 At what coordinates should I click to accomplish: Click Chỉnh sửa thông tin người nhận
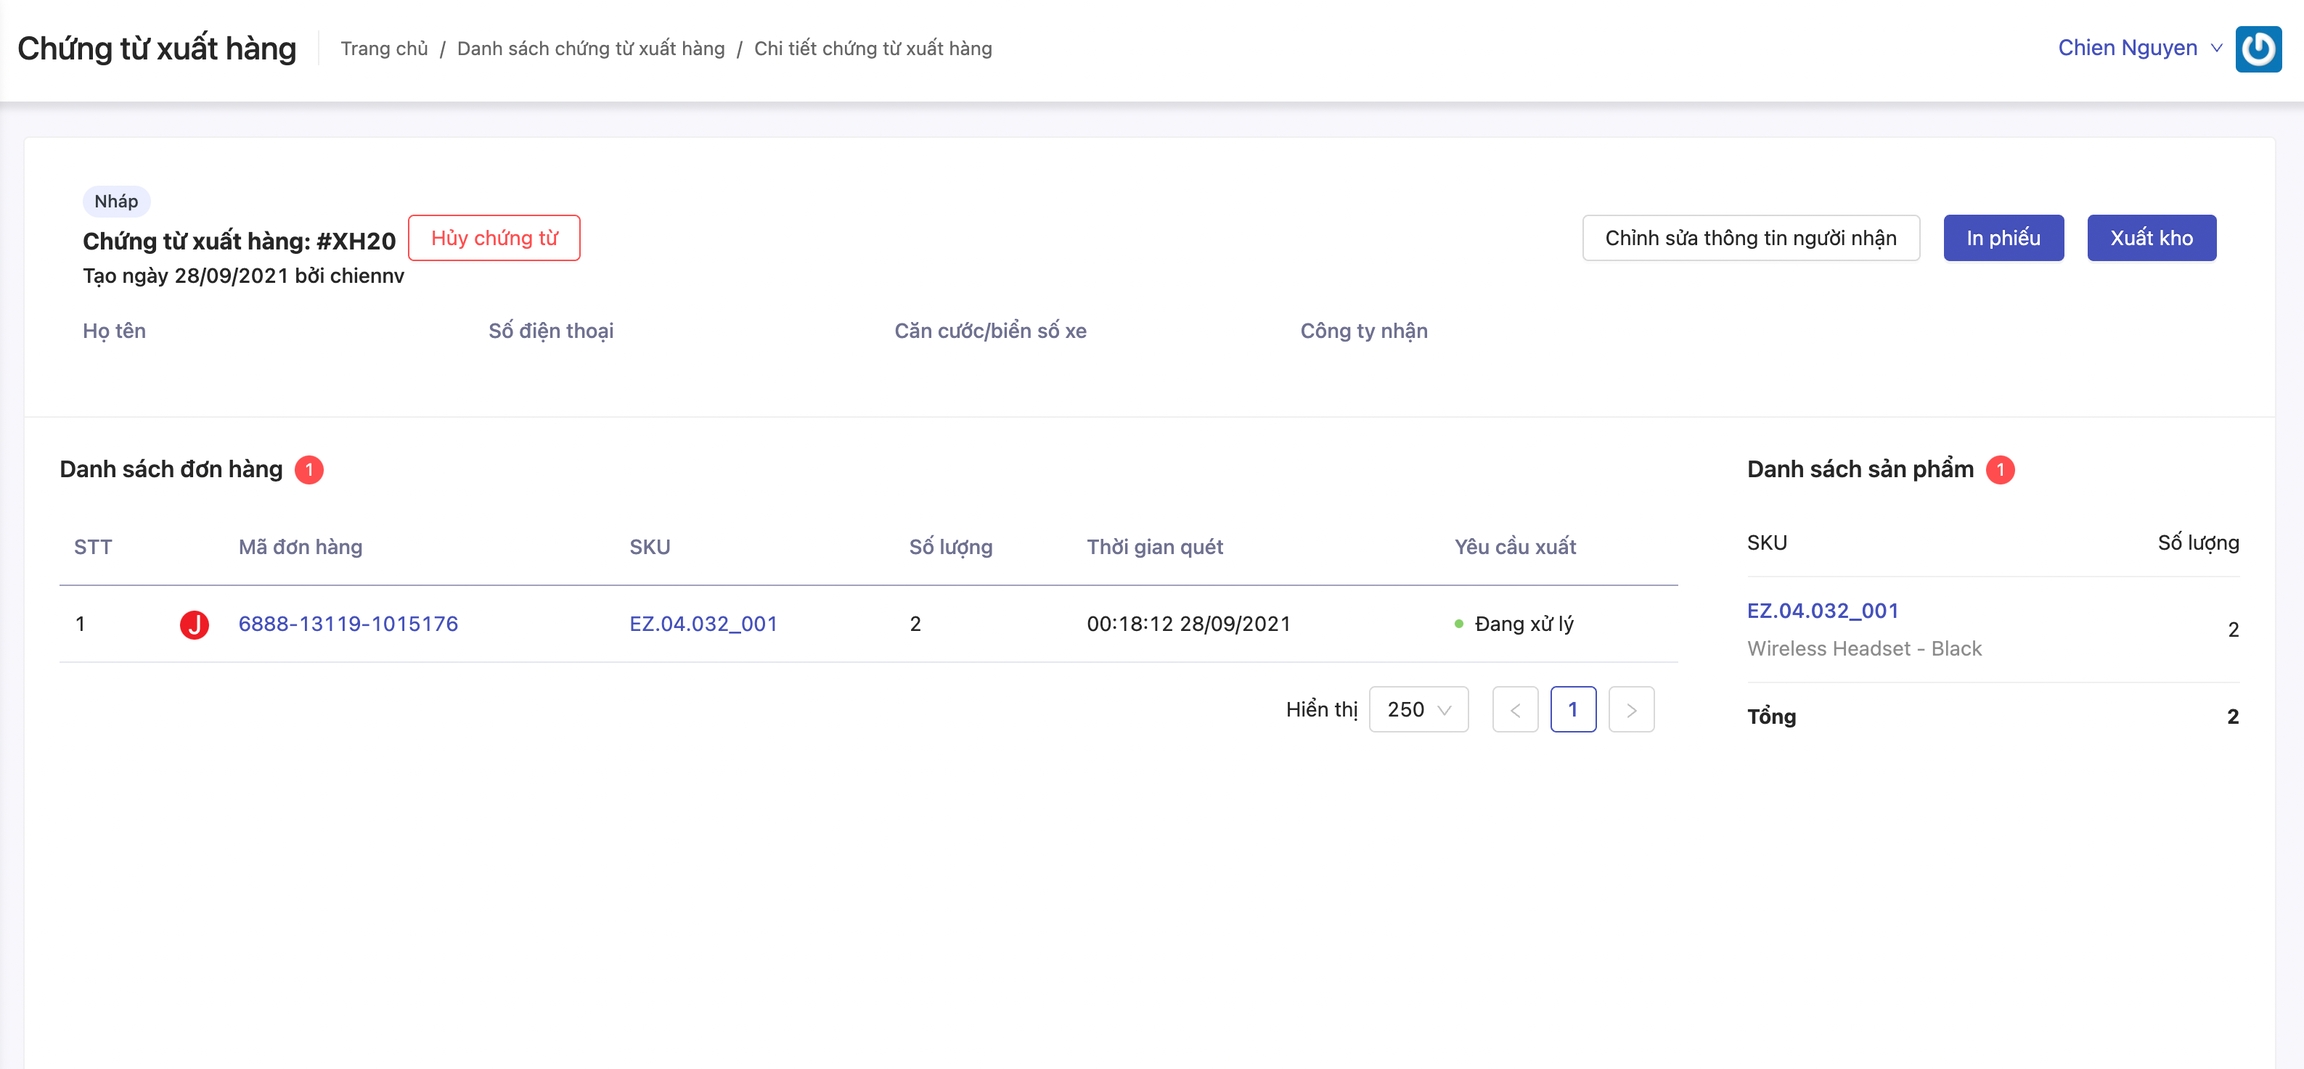[x=1750, y=238]
